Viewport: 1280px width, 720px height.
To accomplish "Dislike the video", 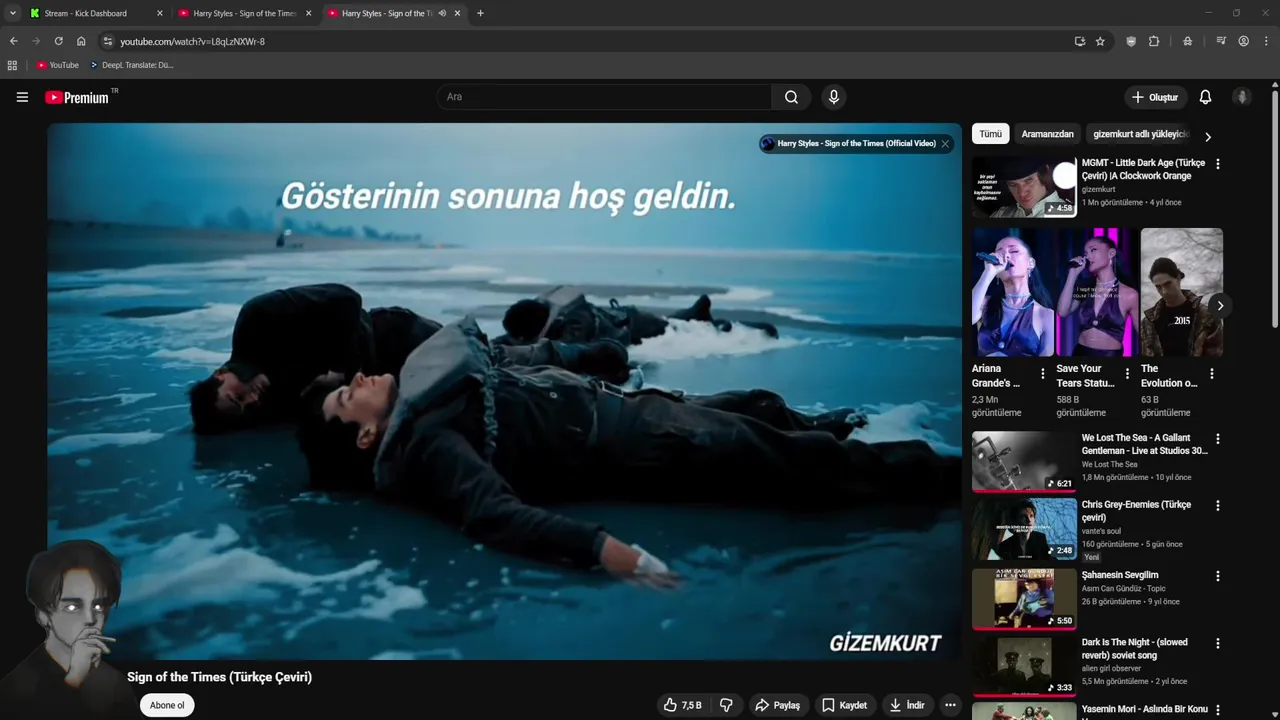I will coord(726,705).
